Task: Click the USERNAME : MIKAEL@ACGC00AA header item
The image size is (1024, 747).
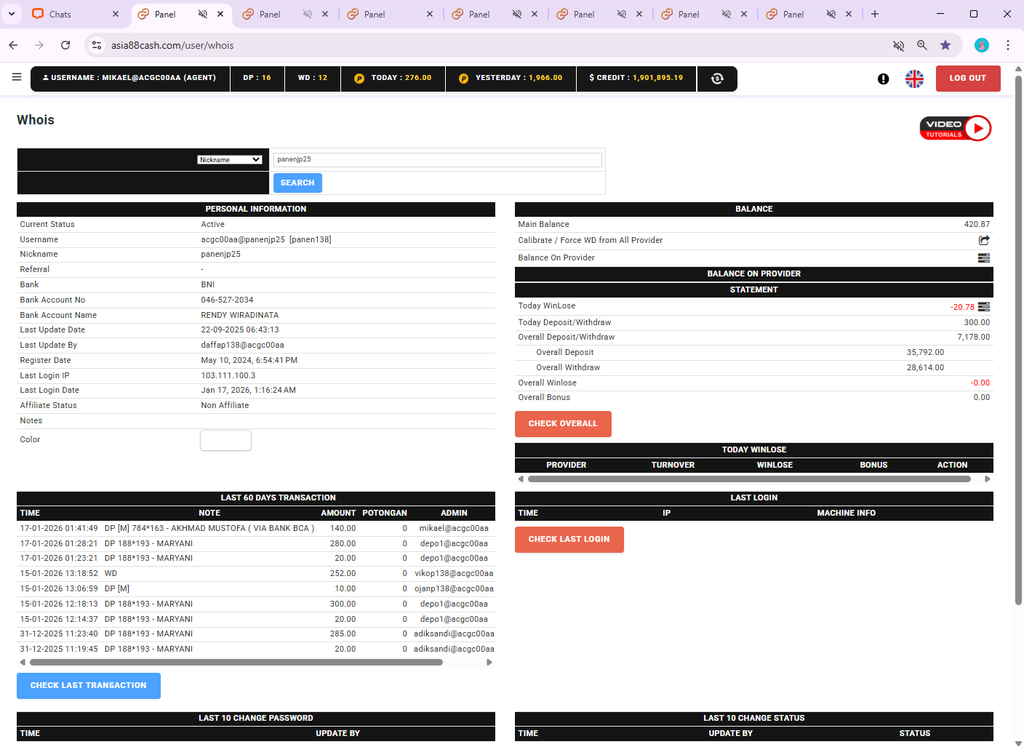Action: (129, 78)
